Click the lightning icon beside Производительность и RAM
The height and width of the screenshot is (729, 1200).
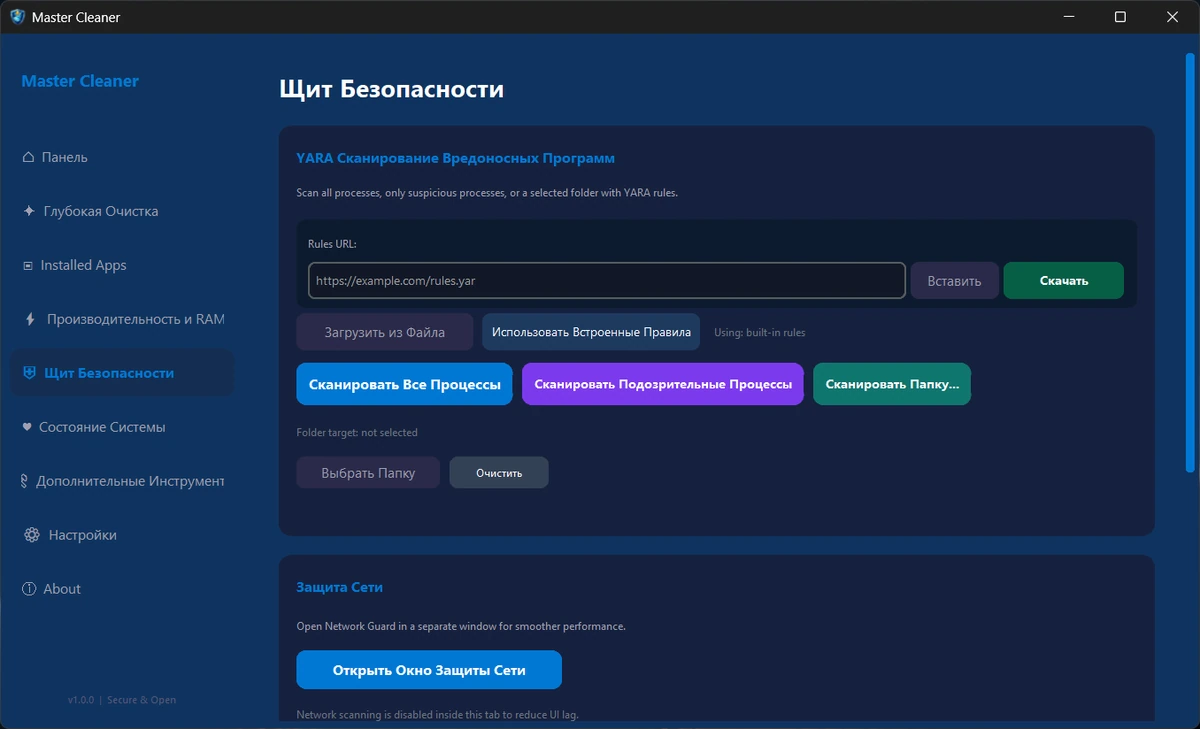[x=30, y=319]
